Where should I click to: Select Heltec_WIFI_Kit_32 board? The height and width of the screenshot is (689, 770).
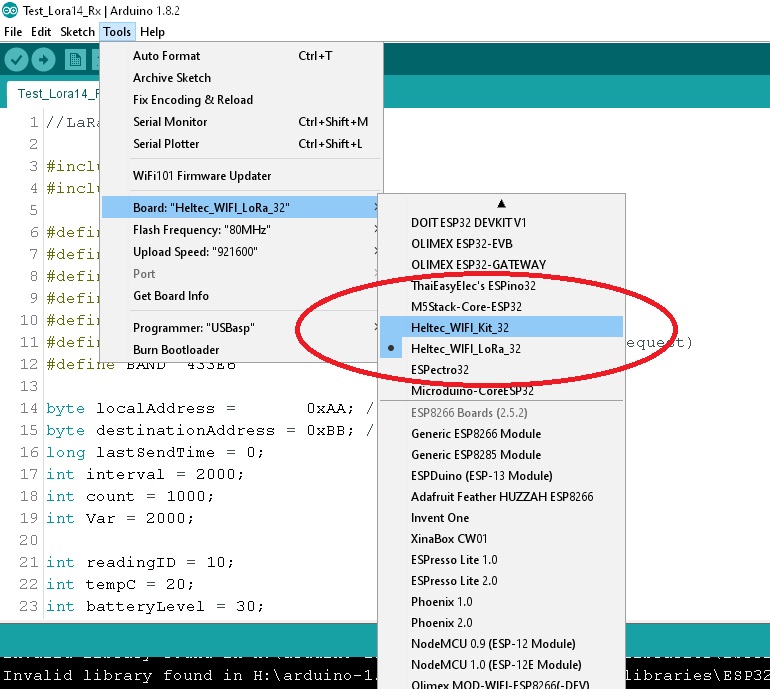[x=501, y=328]
